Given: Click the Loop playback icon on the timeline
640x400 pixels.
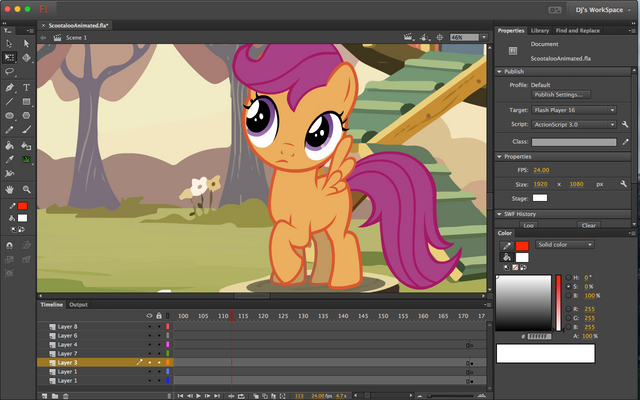Looking at the screenshot, I should pyautogui.click(x=241, y=396).
